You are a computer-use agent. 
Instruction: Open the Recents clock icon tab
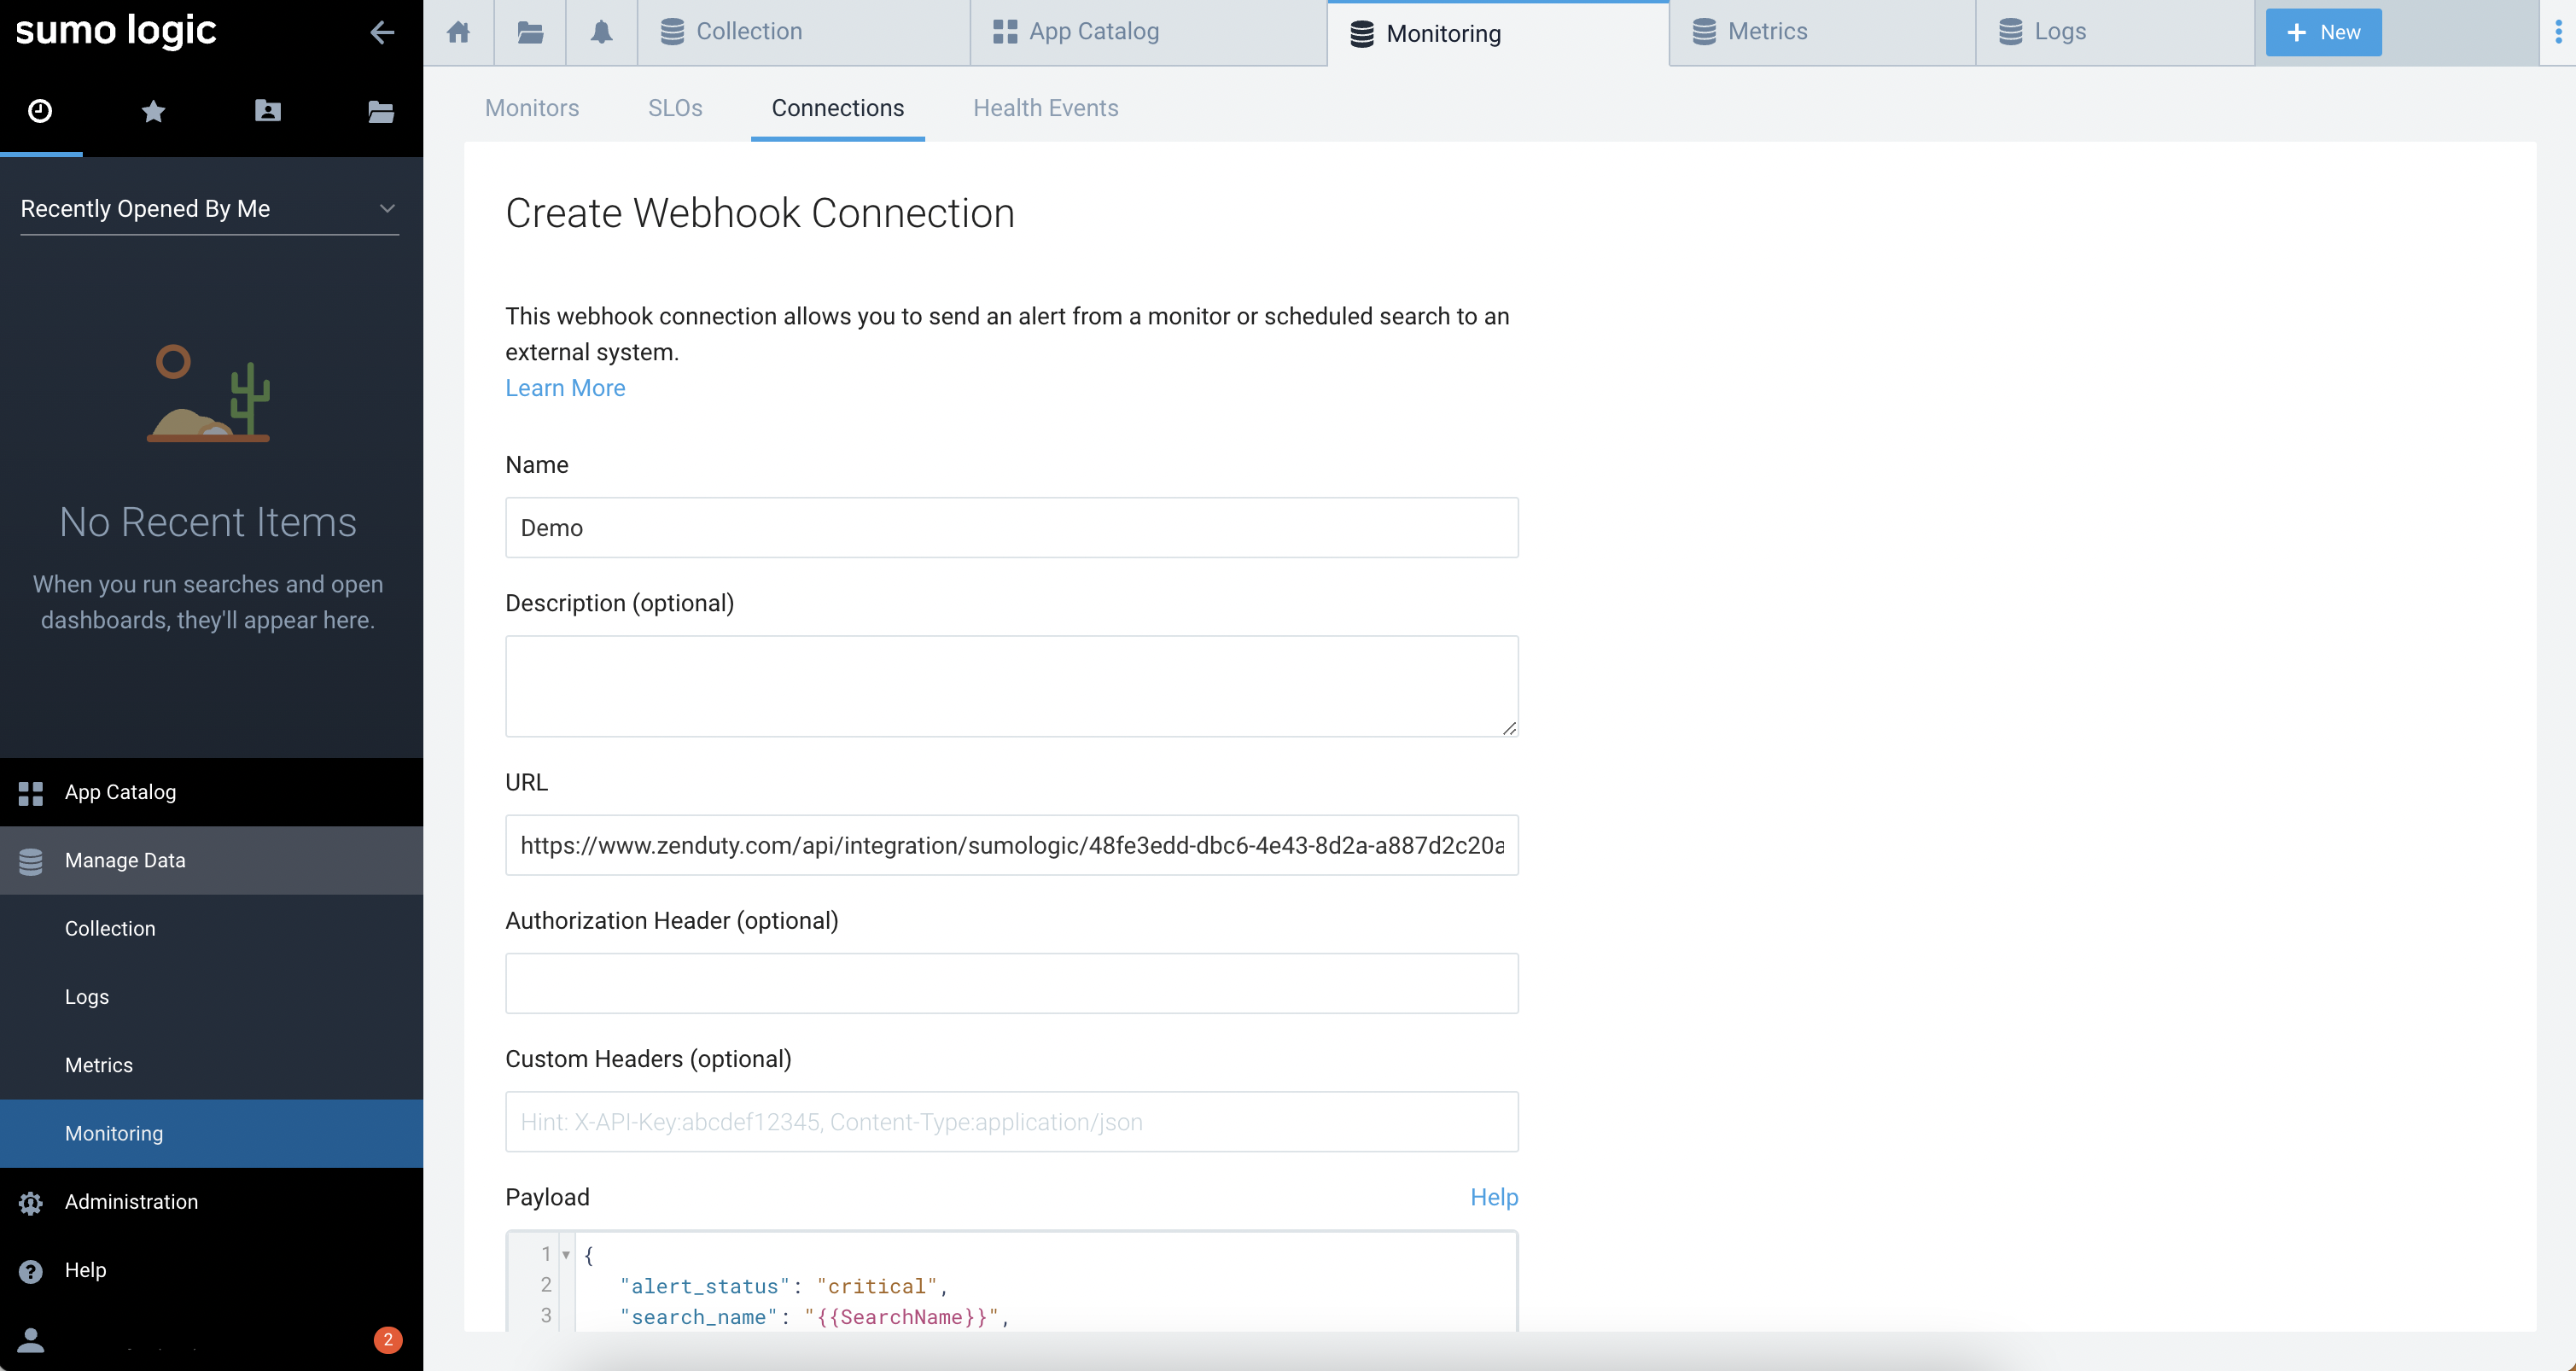pyautogui.click(x=40, y=110)
